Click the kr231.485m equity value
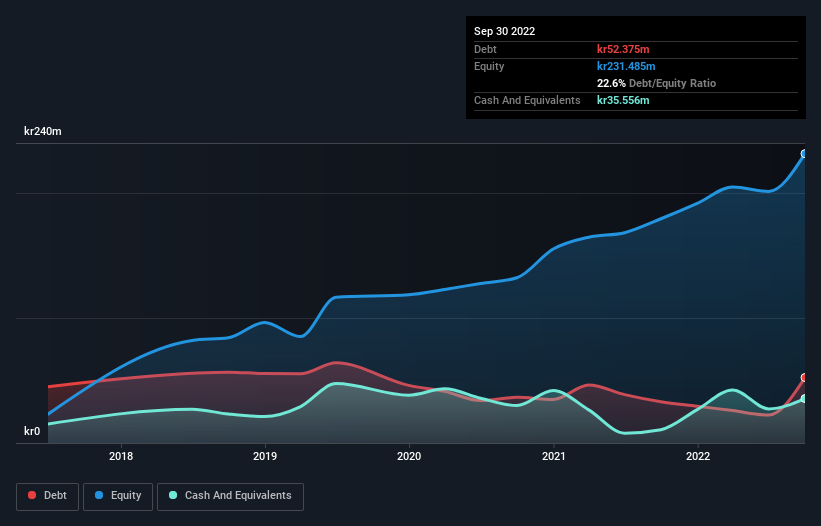 coord(626,66)
